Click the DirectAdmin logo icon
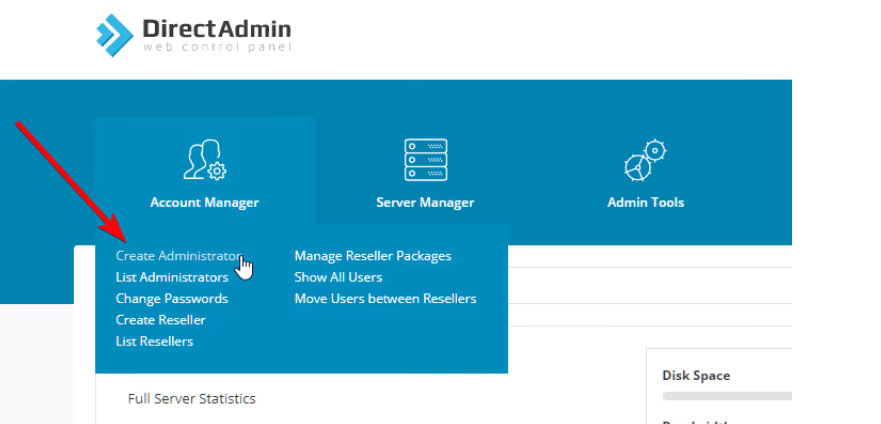Image resolution: width=881 pixels, height=424 pixels. (x=115, y=35)
